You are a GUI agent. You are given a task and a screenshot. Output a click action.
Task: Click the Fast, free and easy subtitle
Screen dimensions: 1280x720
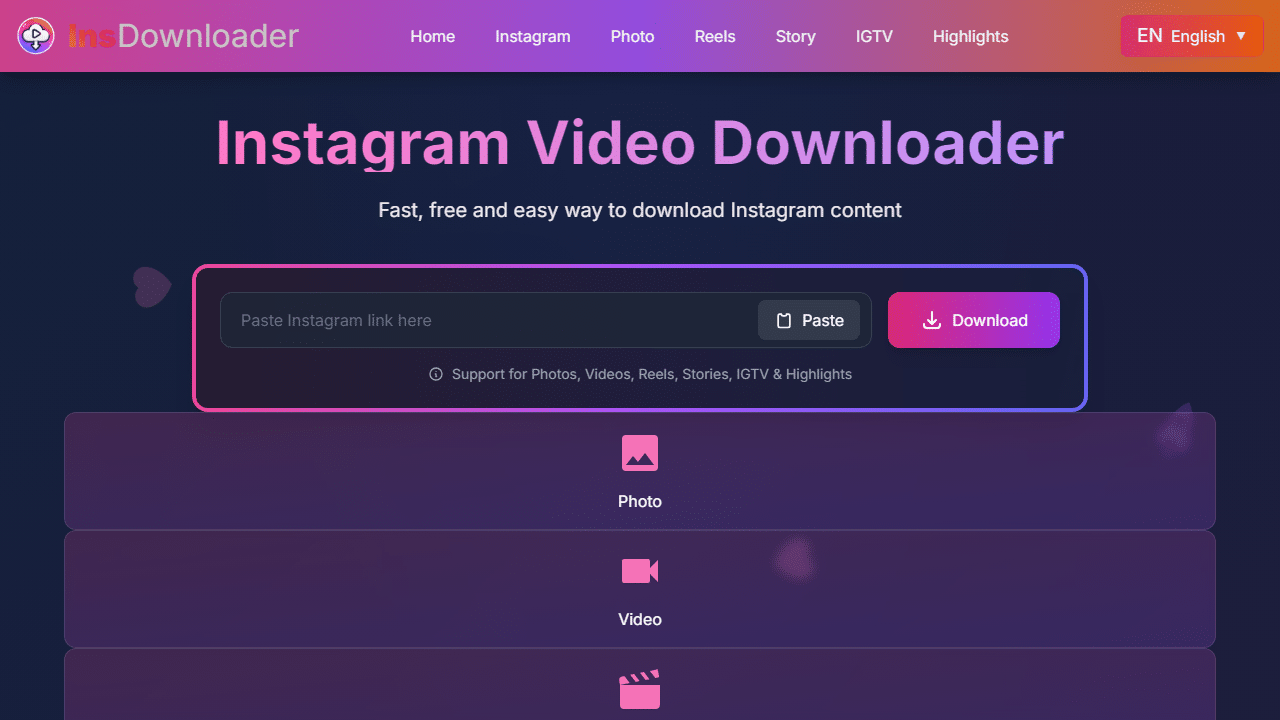pyautogui.click(x=640, y=210)
